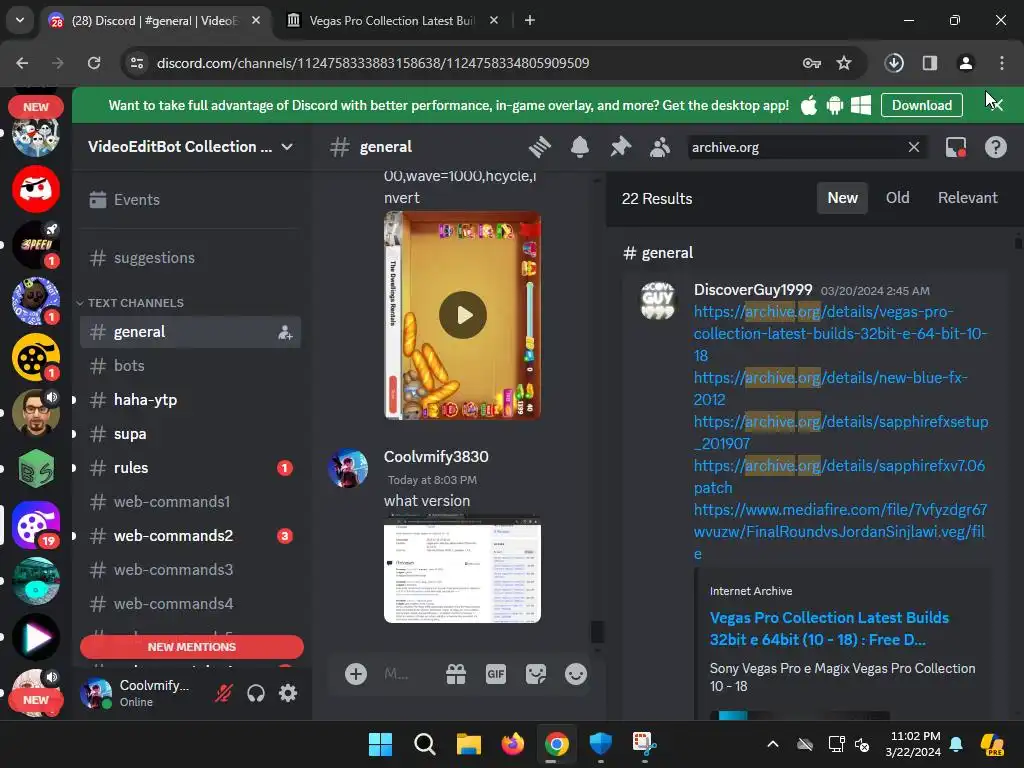Select the supa channel

[x=190, y=434]
